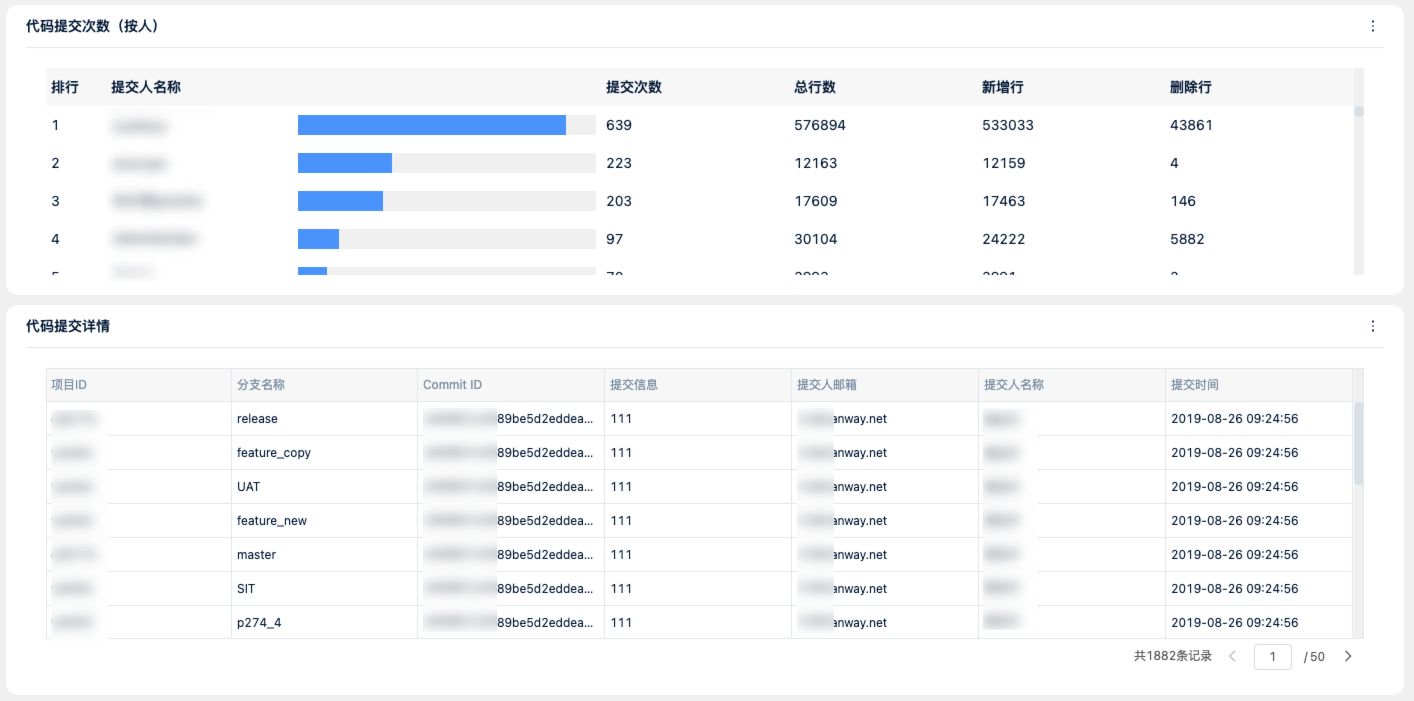Click the 分支名称 column header
Image resolution: width=1414 pixels, height=701 pixels.
[324, 385]
